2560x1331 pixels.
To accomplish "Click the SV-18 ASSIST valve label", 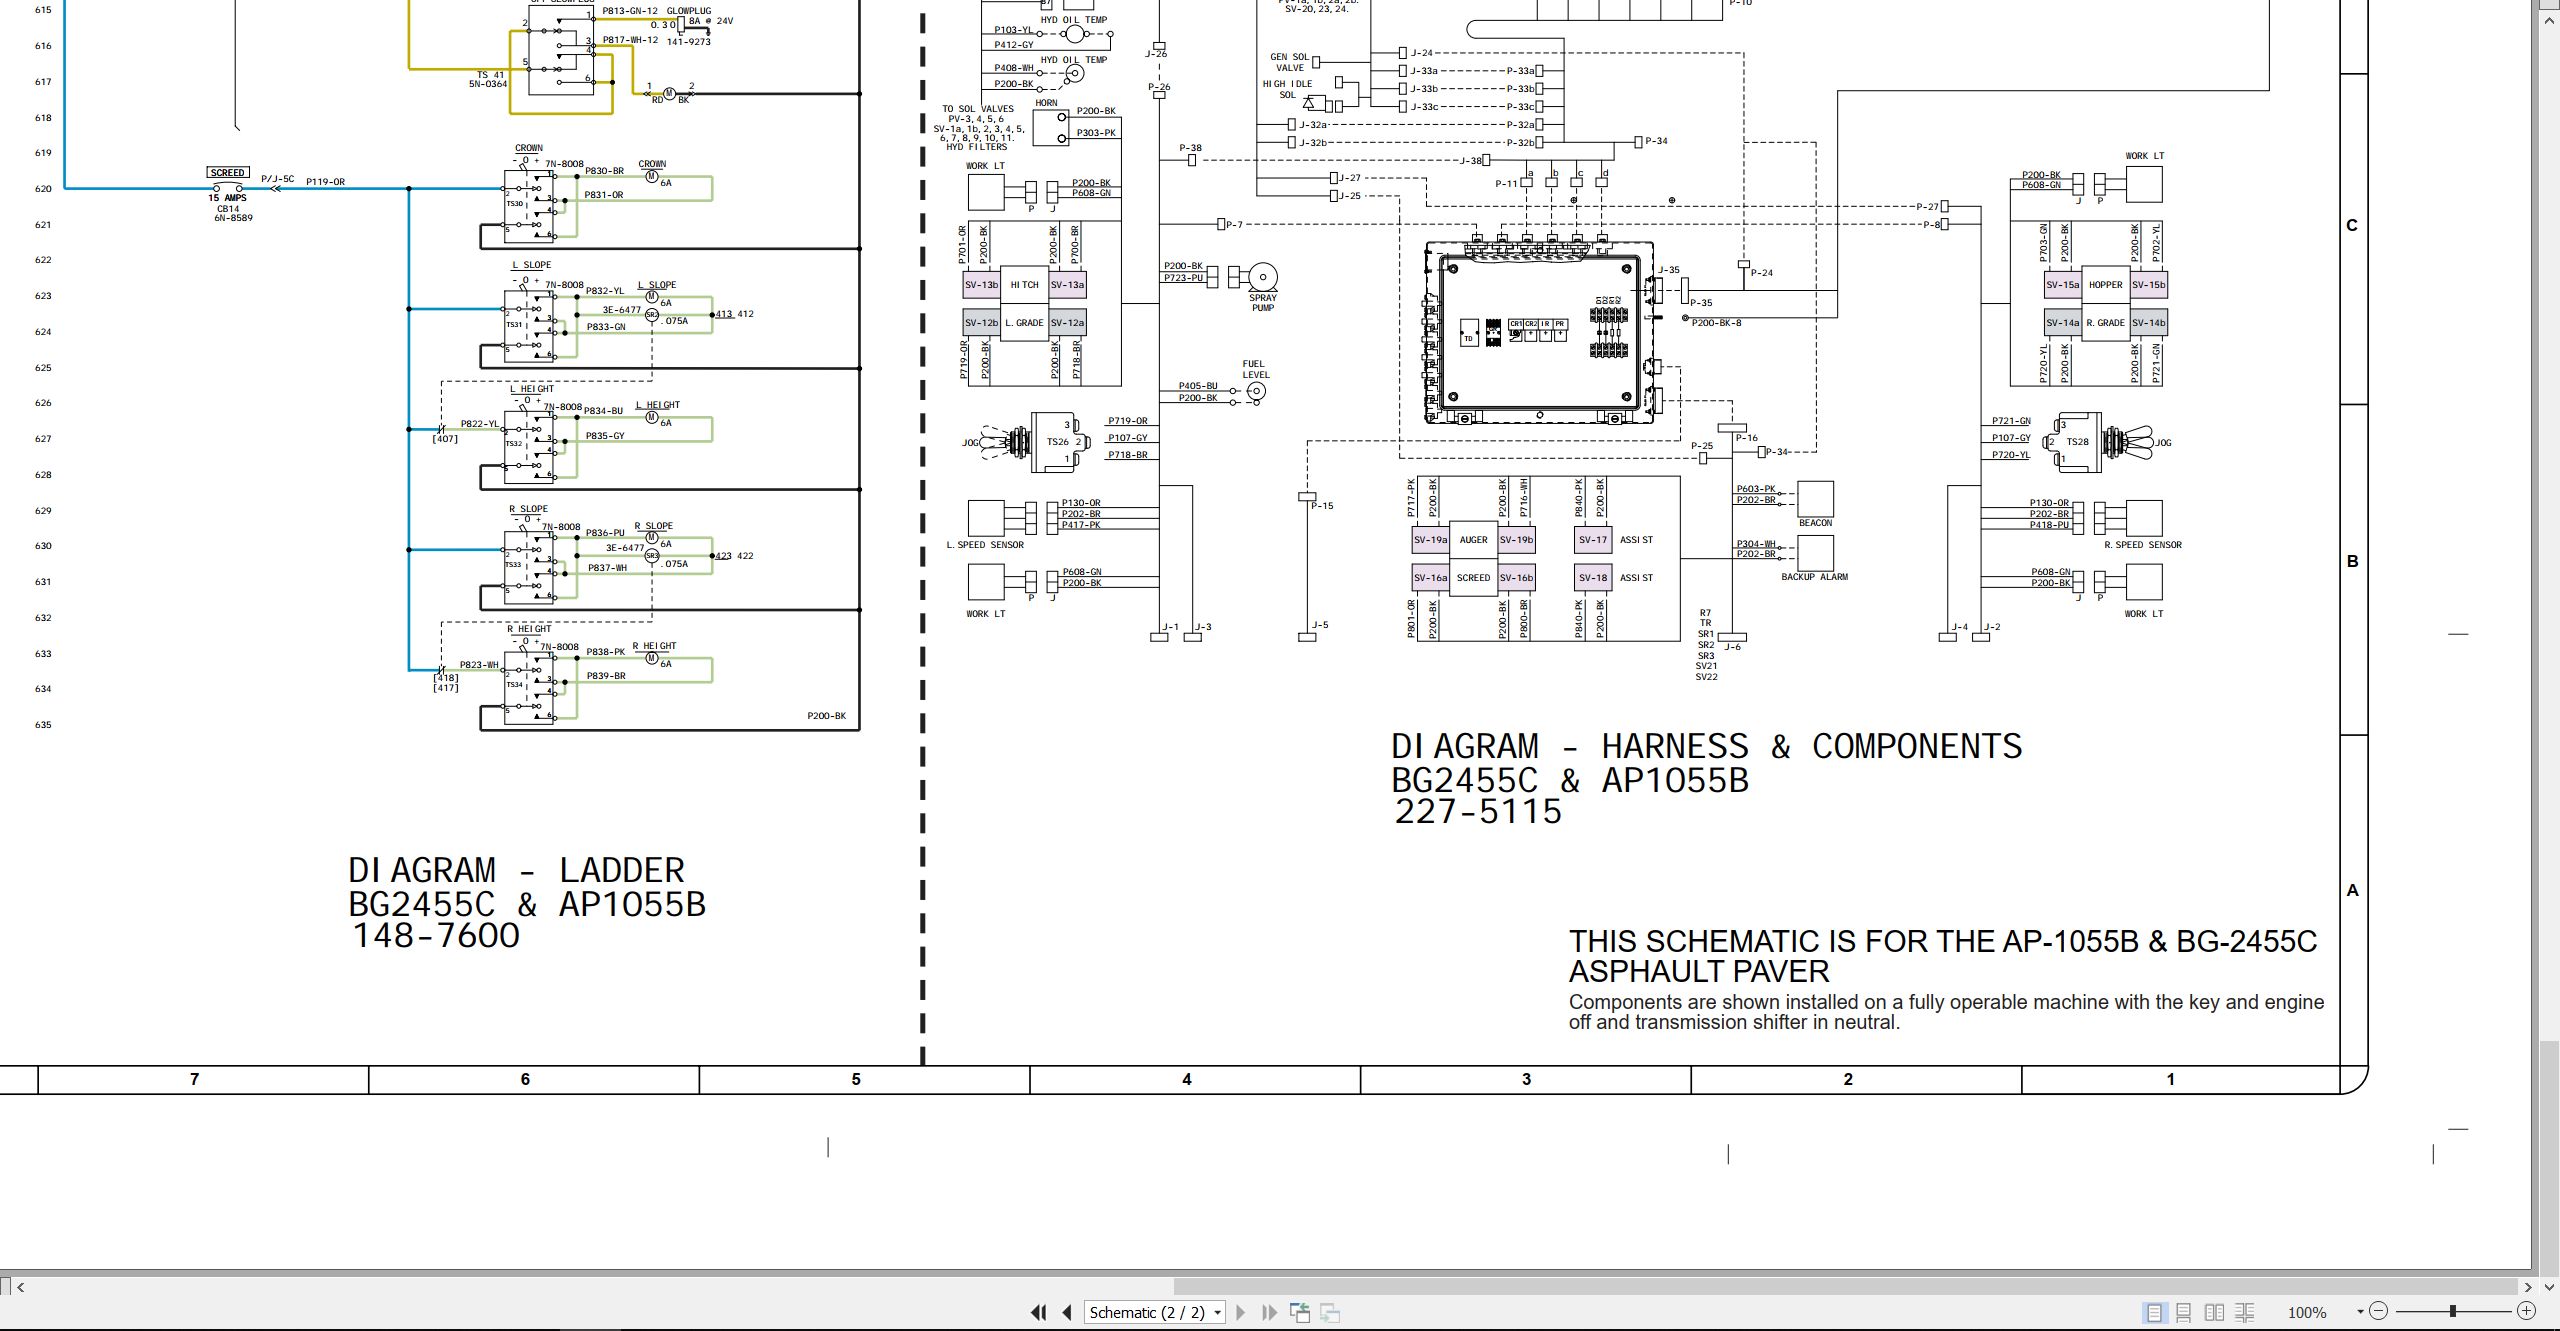I will 1593,578.
